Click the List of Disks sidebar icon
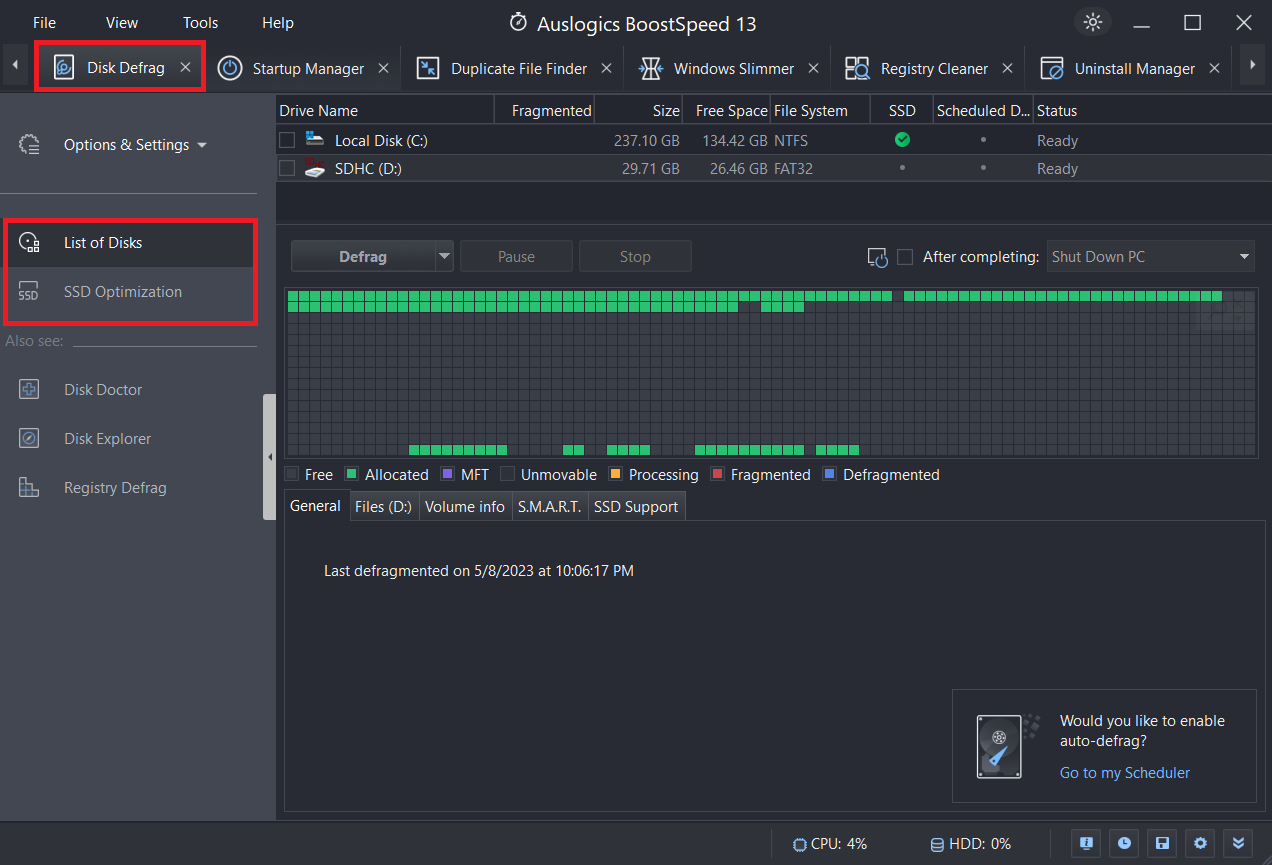Screen dimensions: 1272x865 point(29,242)
